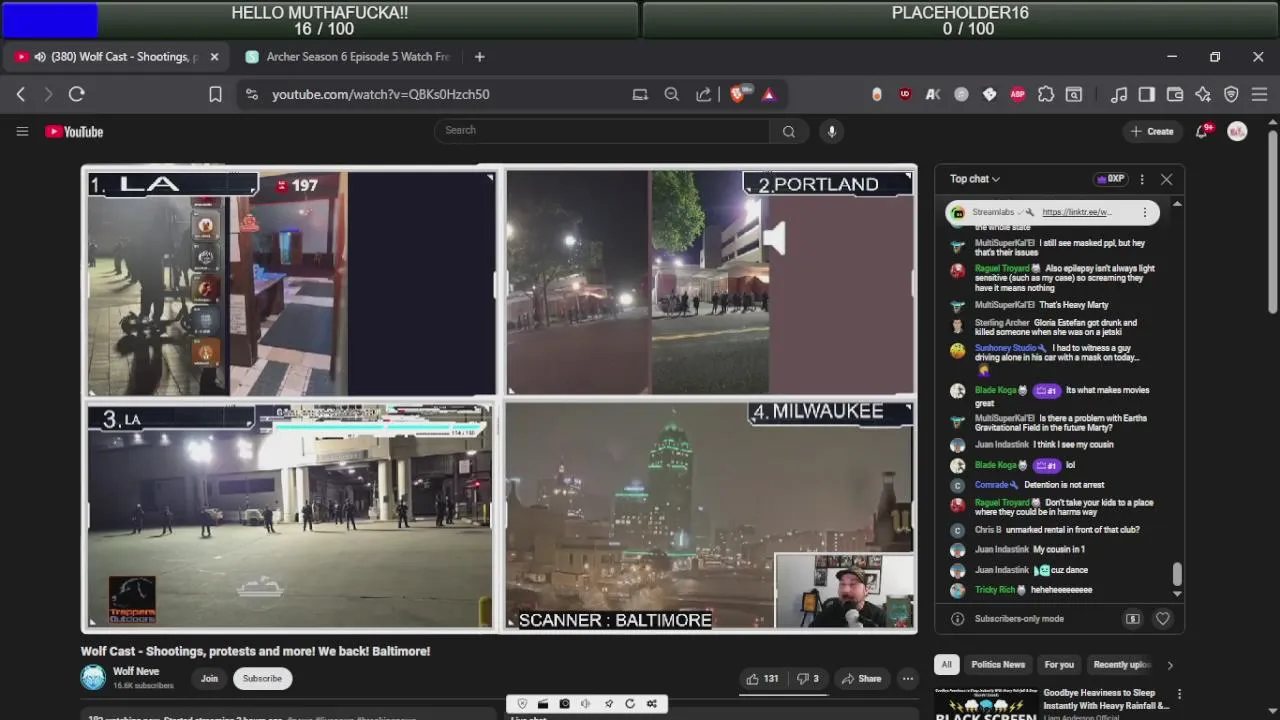Open uBlock Origin extension icon
This screenshot has height=720, width=1280.
tap(905, 94)
